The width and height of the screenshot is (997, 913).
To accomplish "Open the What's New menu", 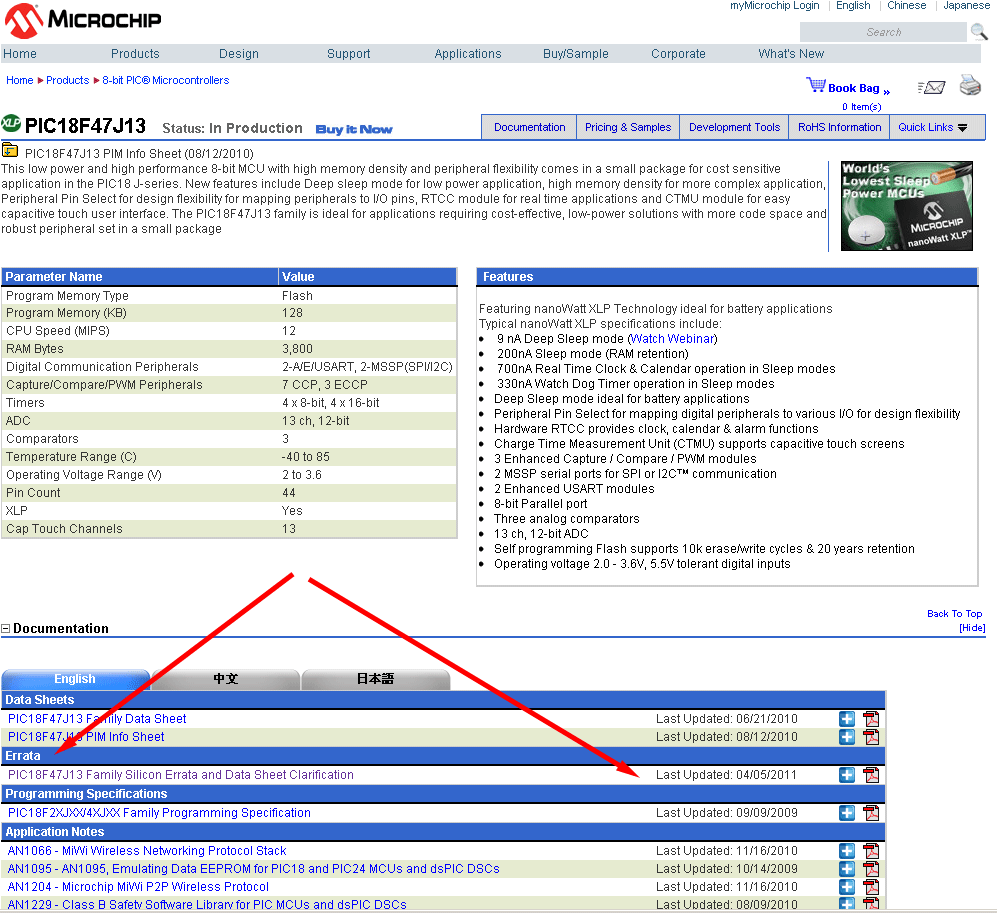I will click(x=791, y=54).
